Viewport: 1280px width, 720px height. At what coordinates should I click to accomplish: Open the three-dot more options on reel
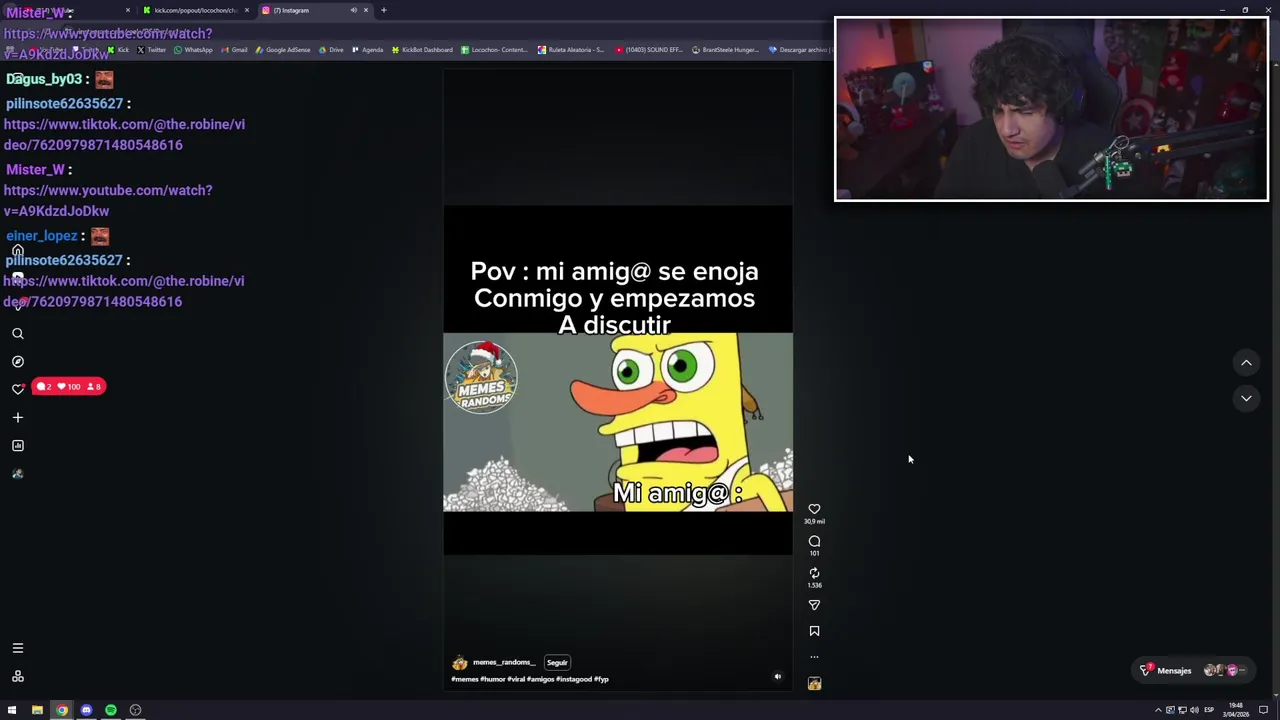814,657
